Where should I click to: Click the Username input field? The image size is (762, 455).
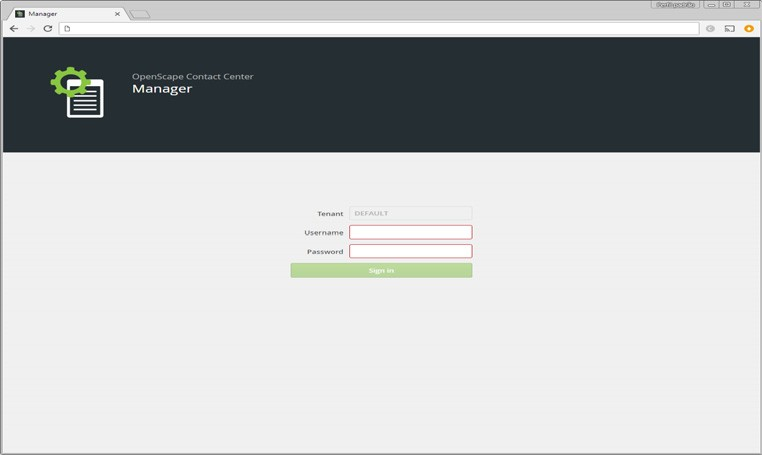[411, 232]
